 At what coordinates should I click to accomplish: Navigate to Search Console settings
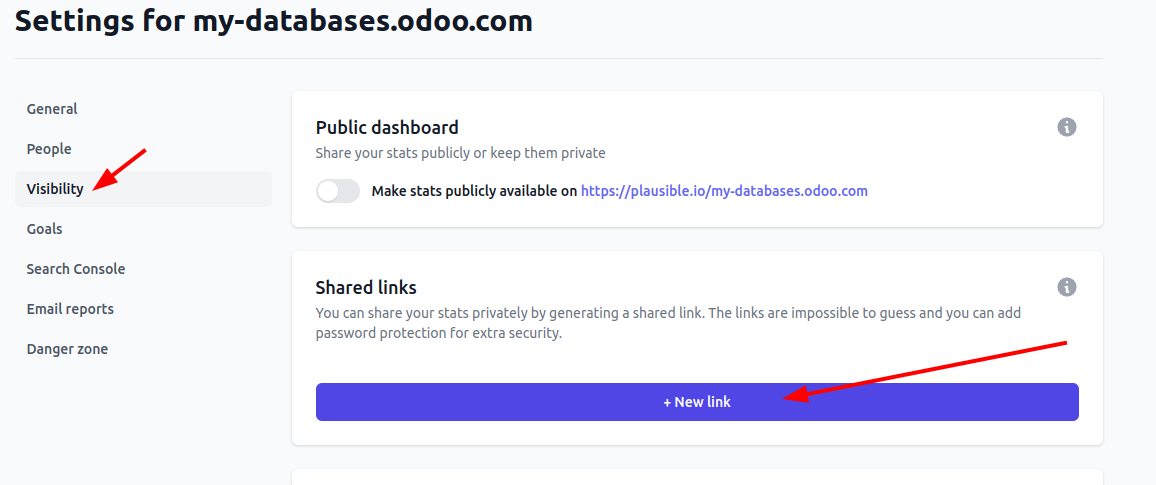click(76, 269)
